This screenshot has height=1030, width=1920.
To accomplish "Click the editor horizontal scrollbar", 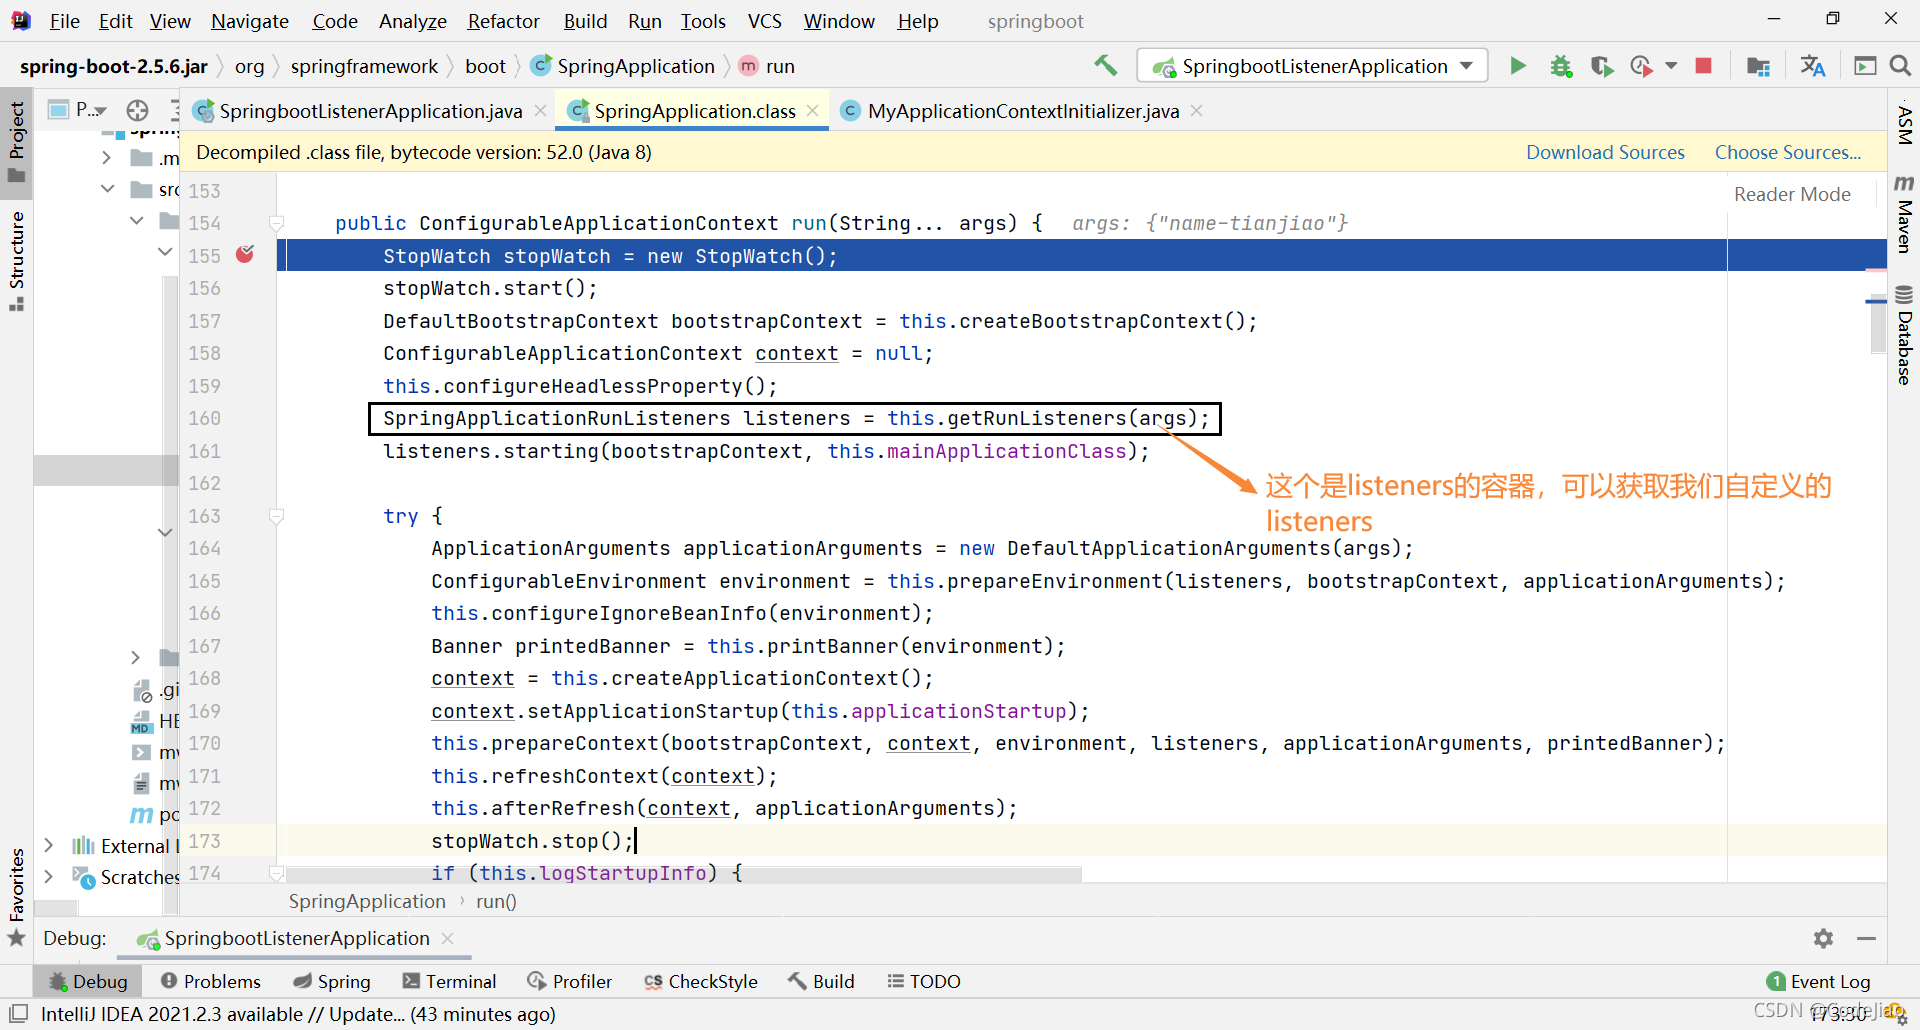I will [683, 874].
